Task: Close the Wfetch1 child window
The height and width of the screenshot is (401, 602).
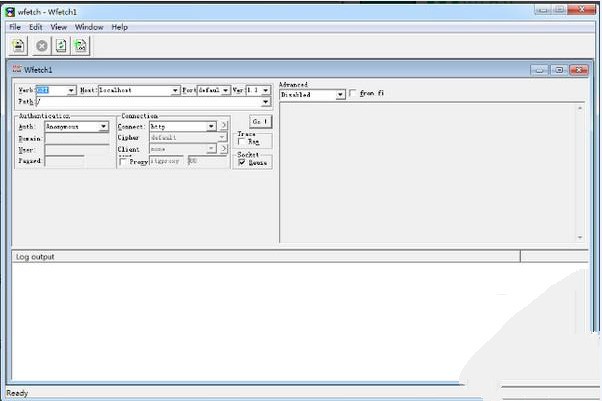Action: [x=579, y=70]
